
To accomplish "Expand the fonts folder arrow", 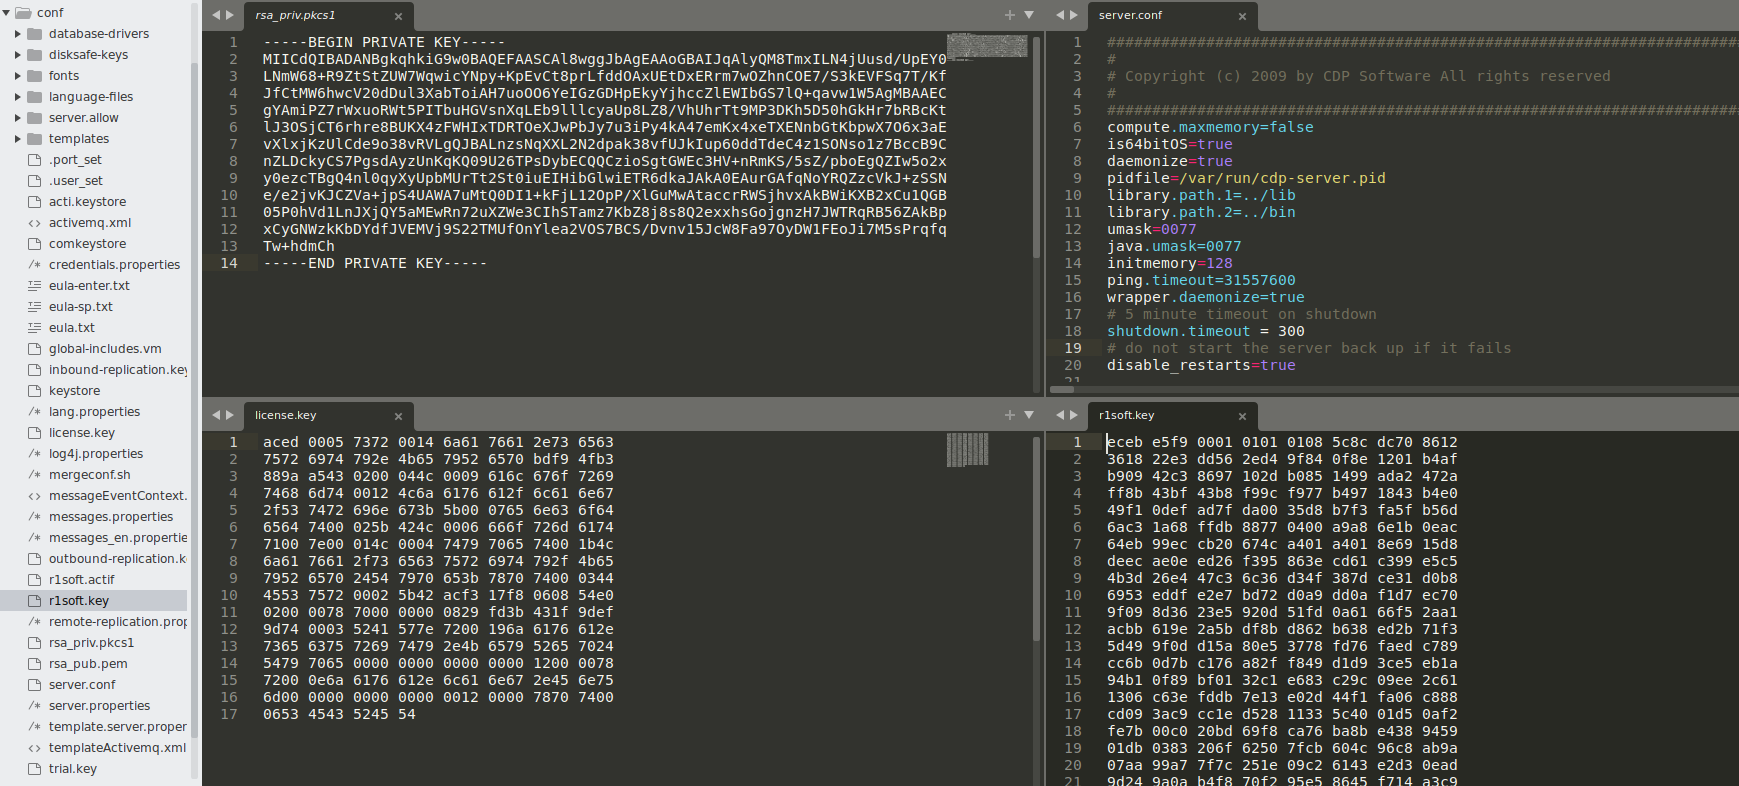I will point(17,76).
